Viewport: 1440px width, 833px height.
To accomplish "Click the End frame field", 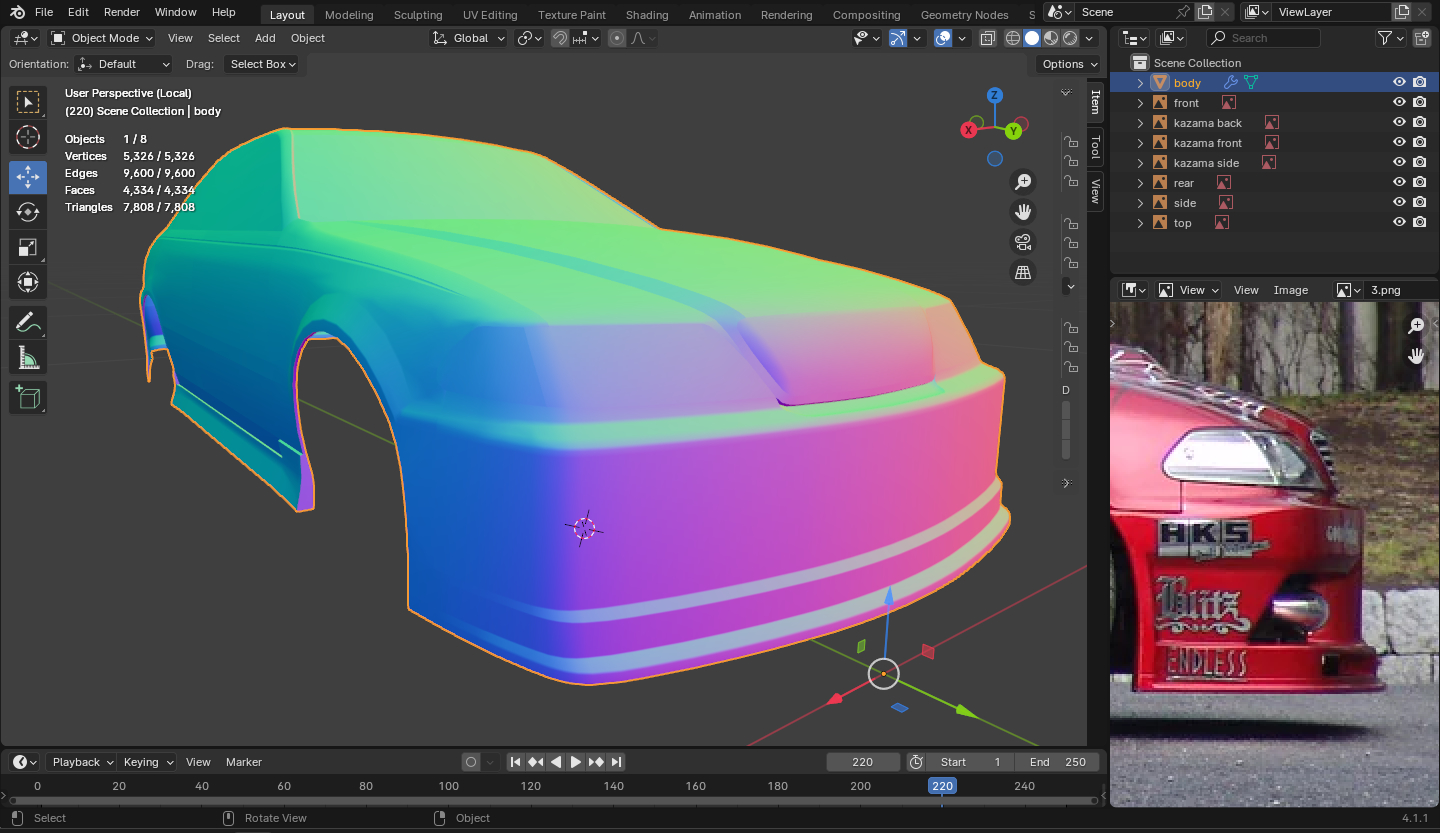I will tap(1058, 762).
